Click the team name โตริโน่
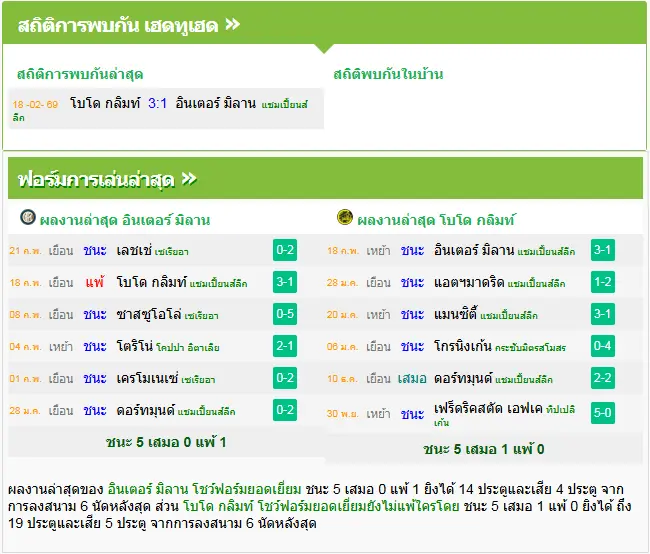This screenshot has height=554, width=650. [x=135, y=346]
